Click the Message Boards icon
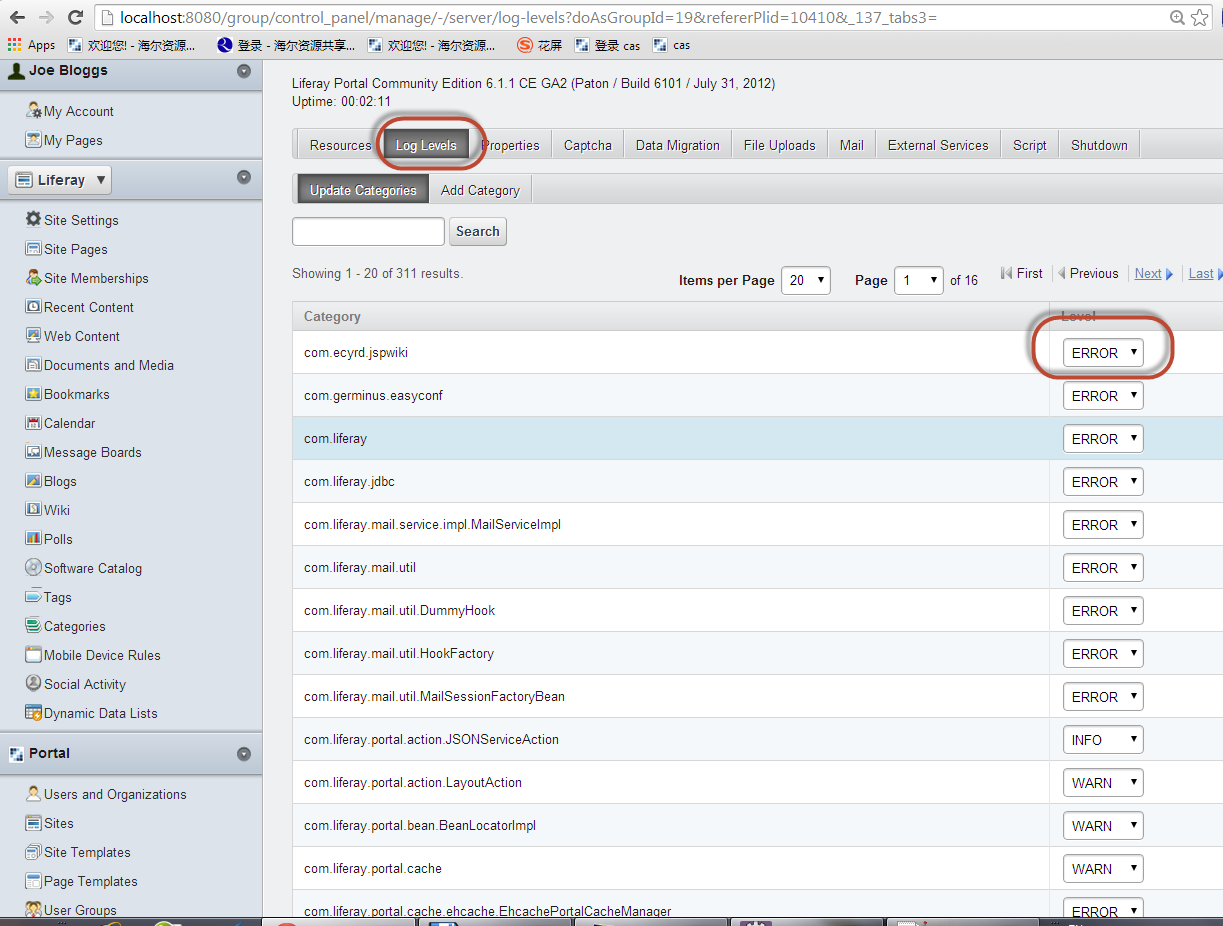The image size is (1223, 926). tap(34, 452)
